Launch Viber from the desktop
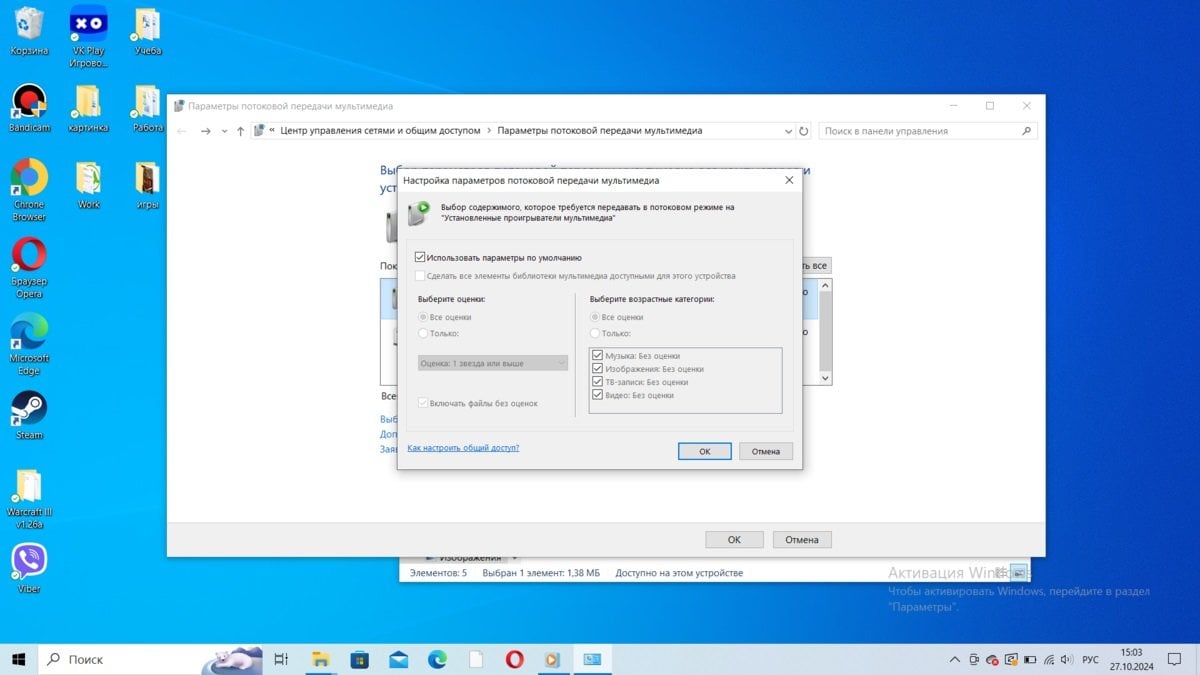 (x=29, y=569)
